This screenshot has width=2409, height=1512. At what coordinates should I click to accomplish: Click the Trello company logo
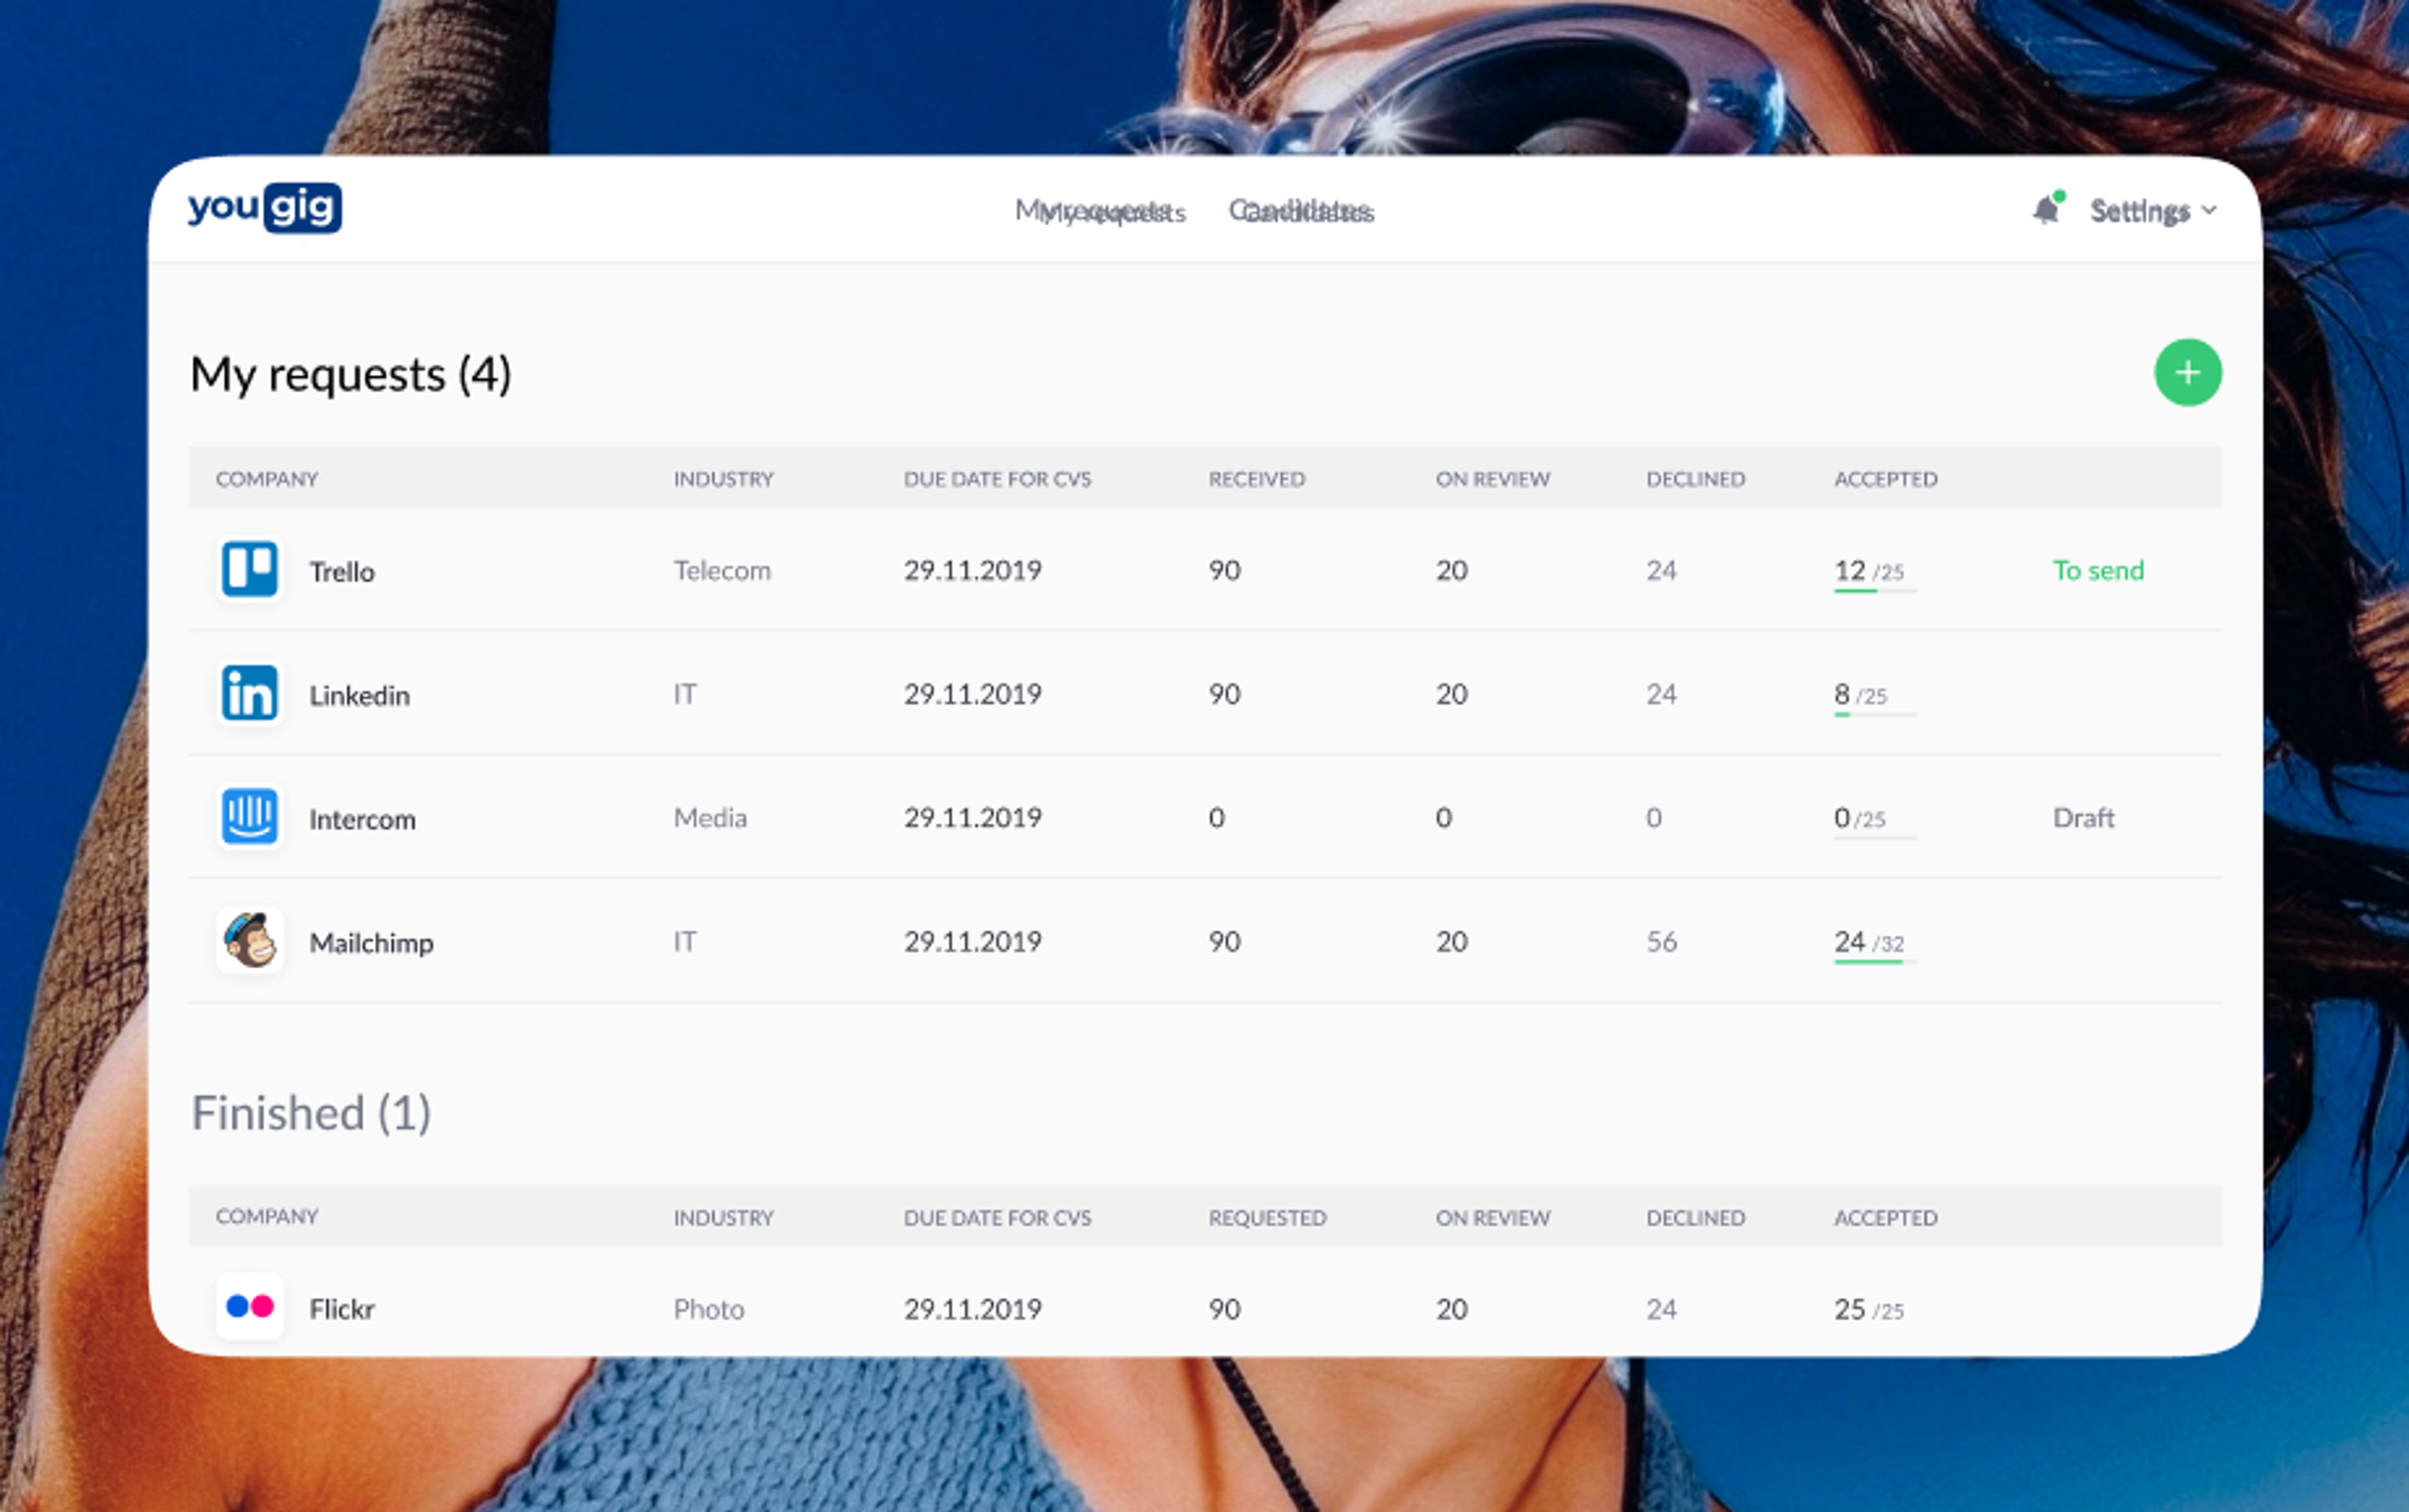tap(249, 569)
